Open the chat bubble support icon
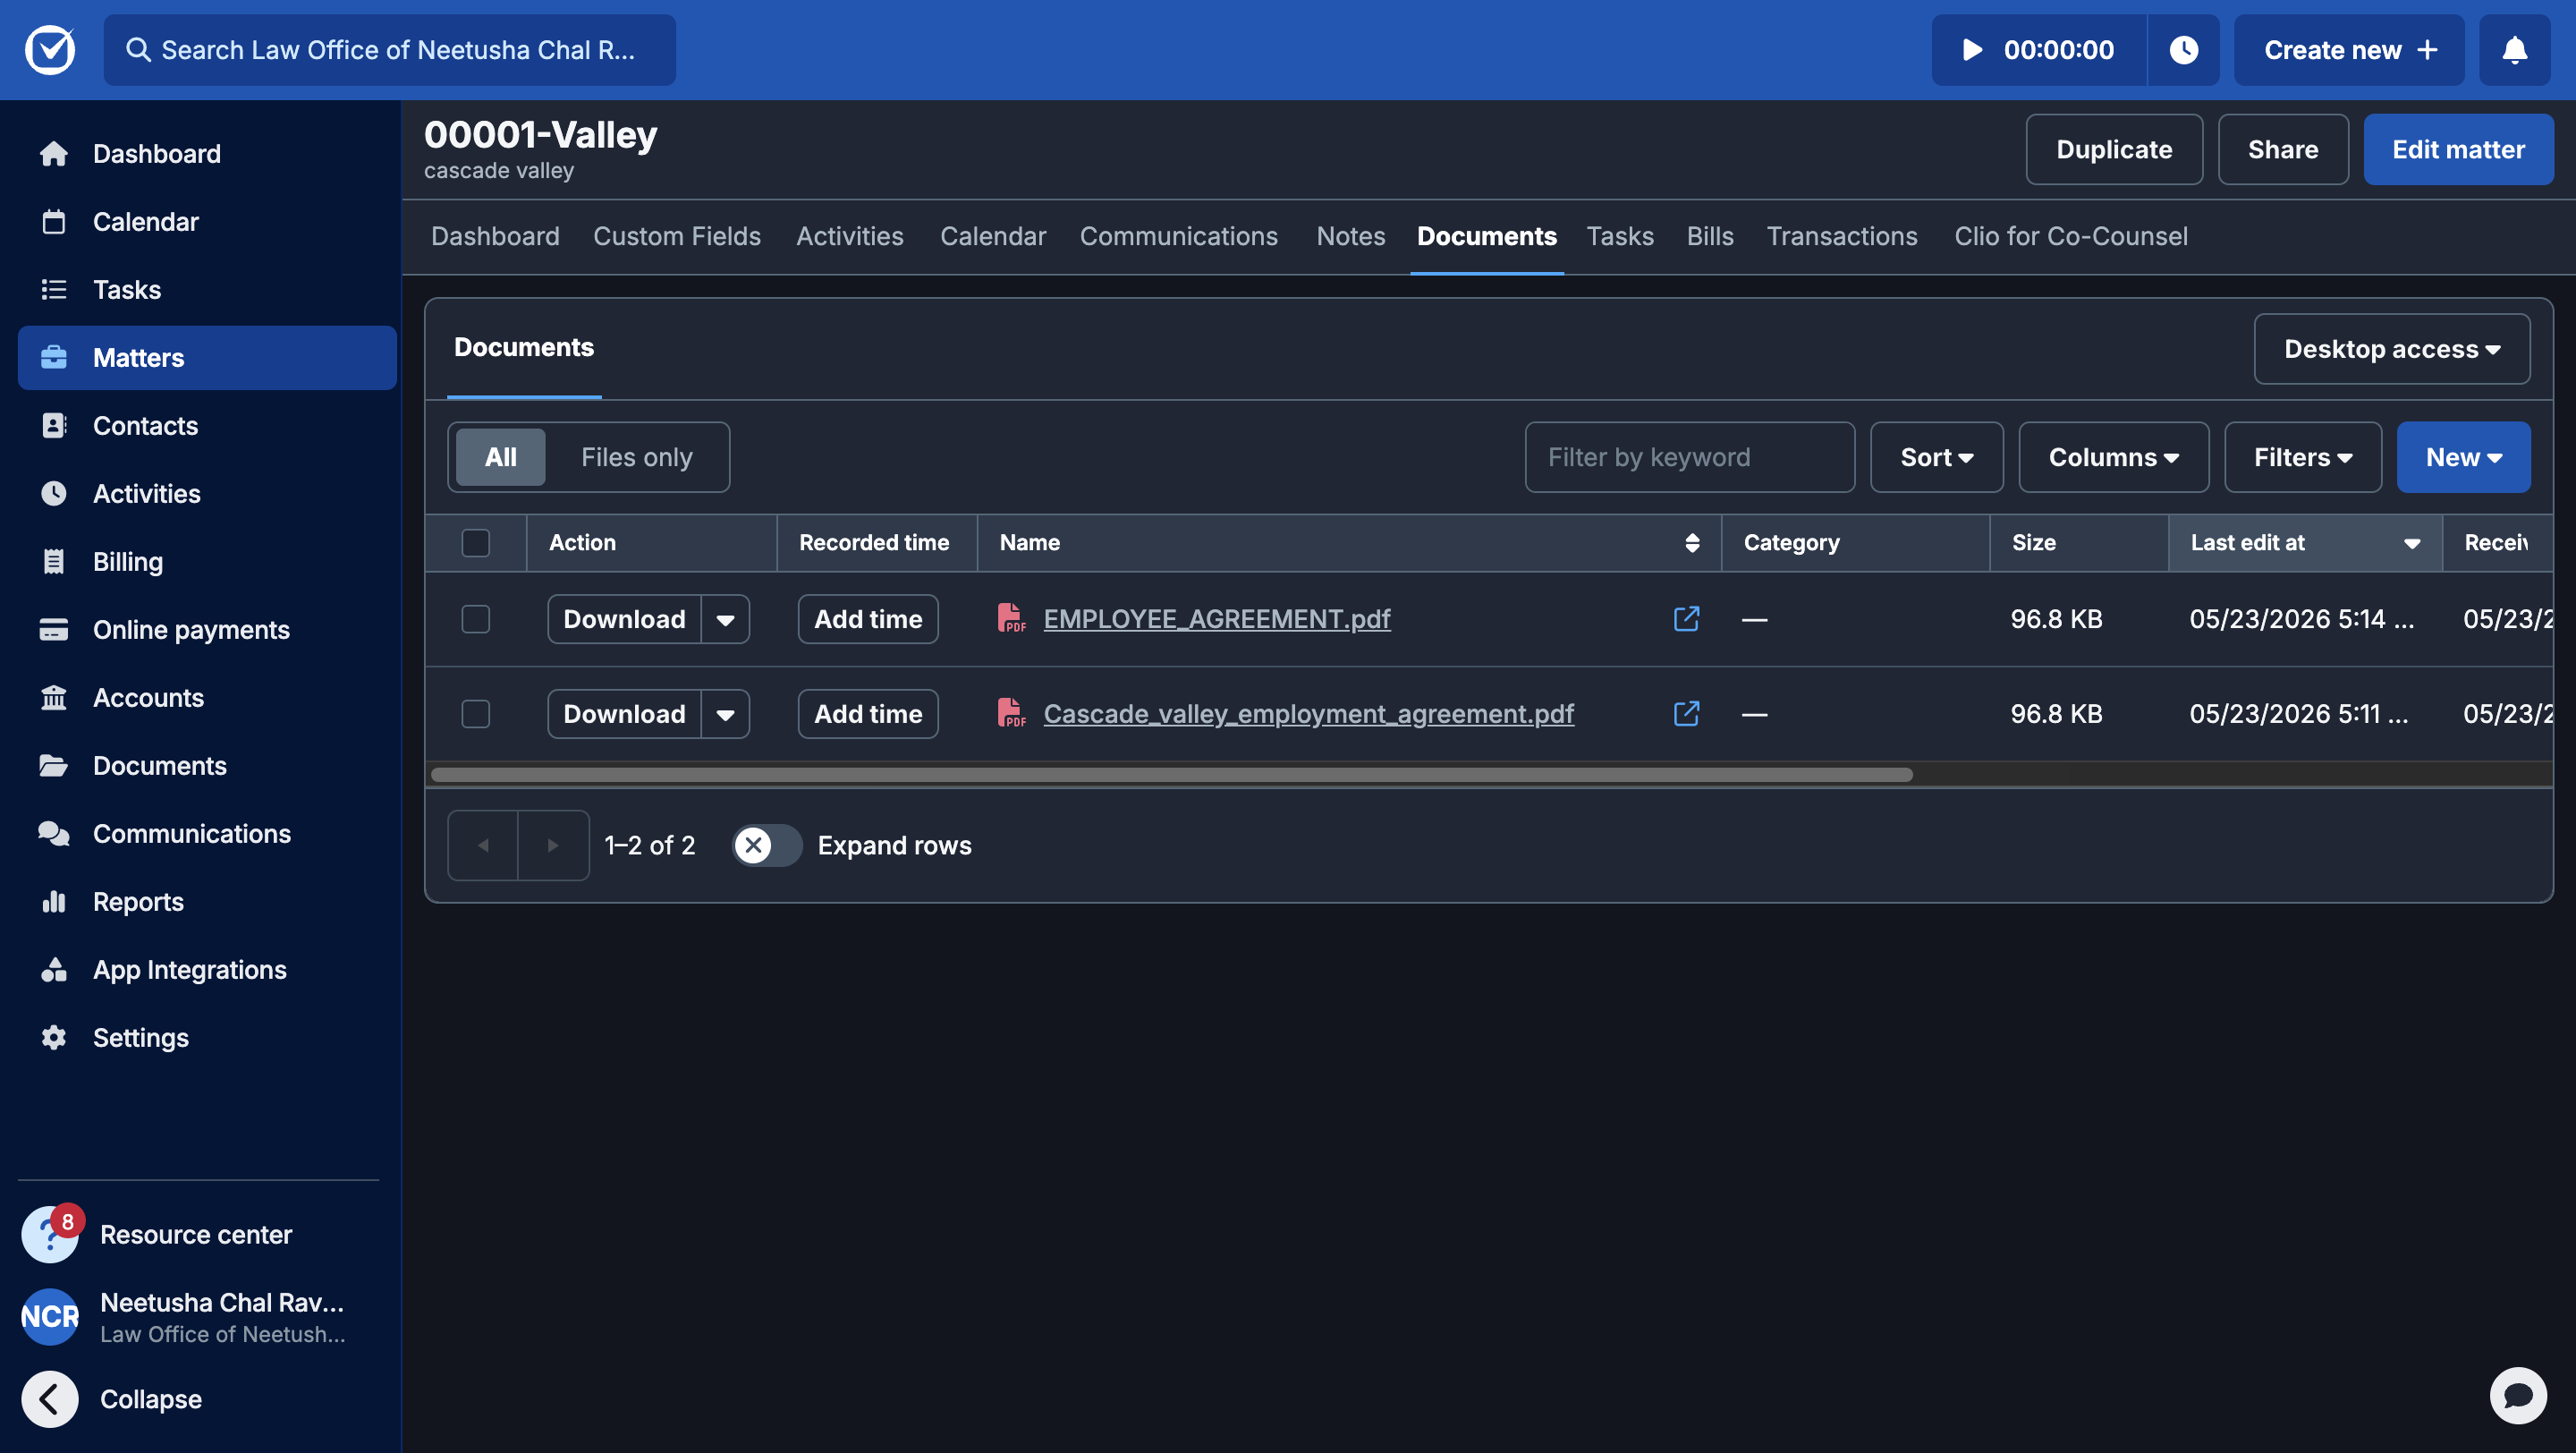The image size is (2576, 1453). (x=2518, y=1395)
